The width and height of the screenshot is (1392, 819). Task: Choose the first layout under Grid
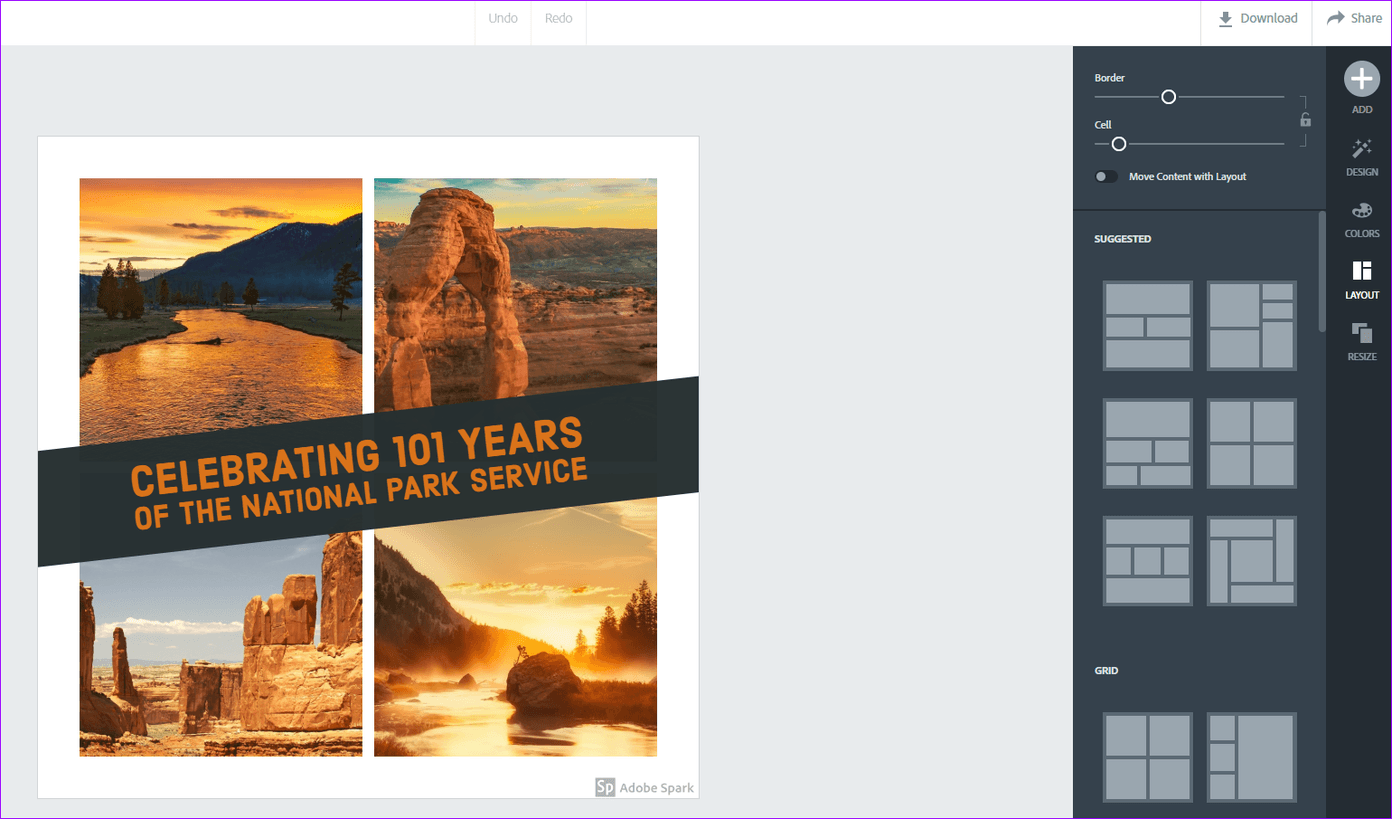click(x=1148, y=757)
